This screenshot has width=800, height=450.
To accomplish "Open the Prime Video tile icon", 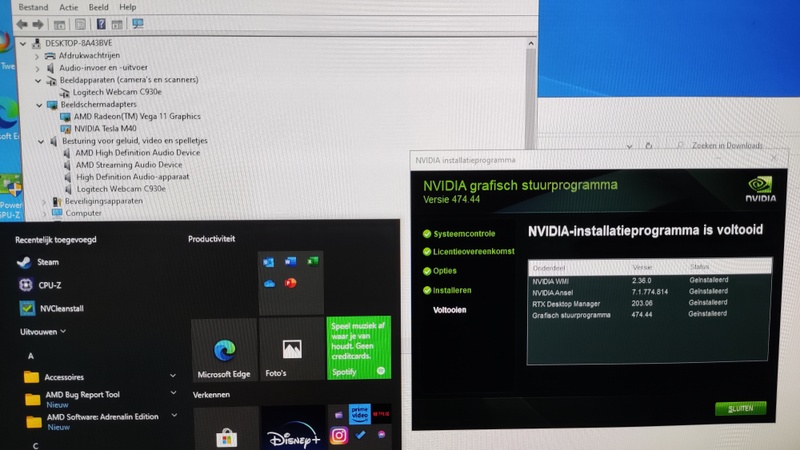I will [x=360, y=414].
